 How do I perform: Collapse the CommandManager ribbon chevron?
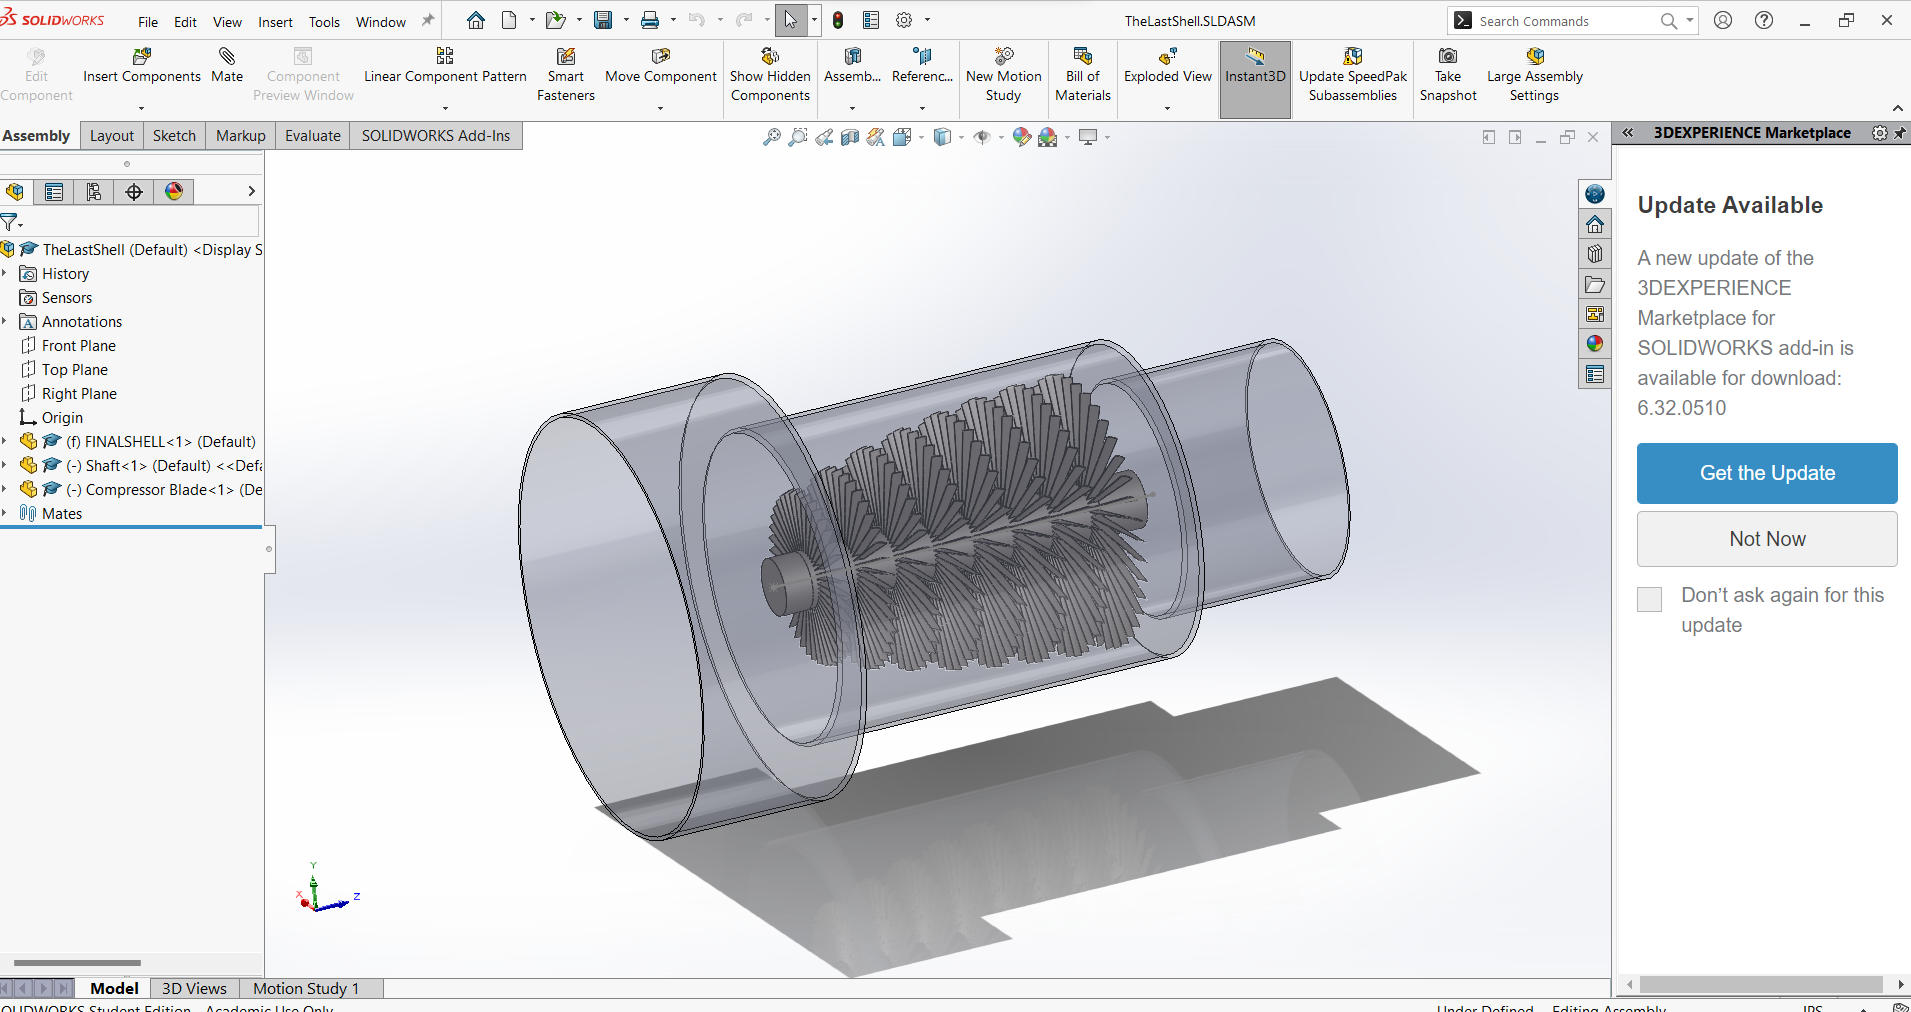(x=1898, y=108)
